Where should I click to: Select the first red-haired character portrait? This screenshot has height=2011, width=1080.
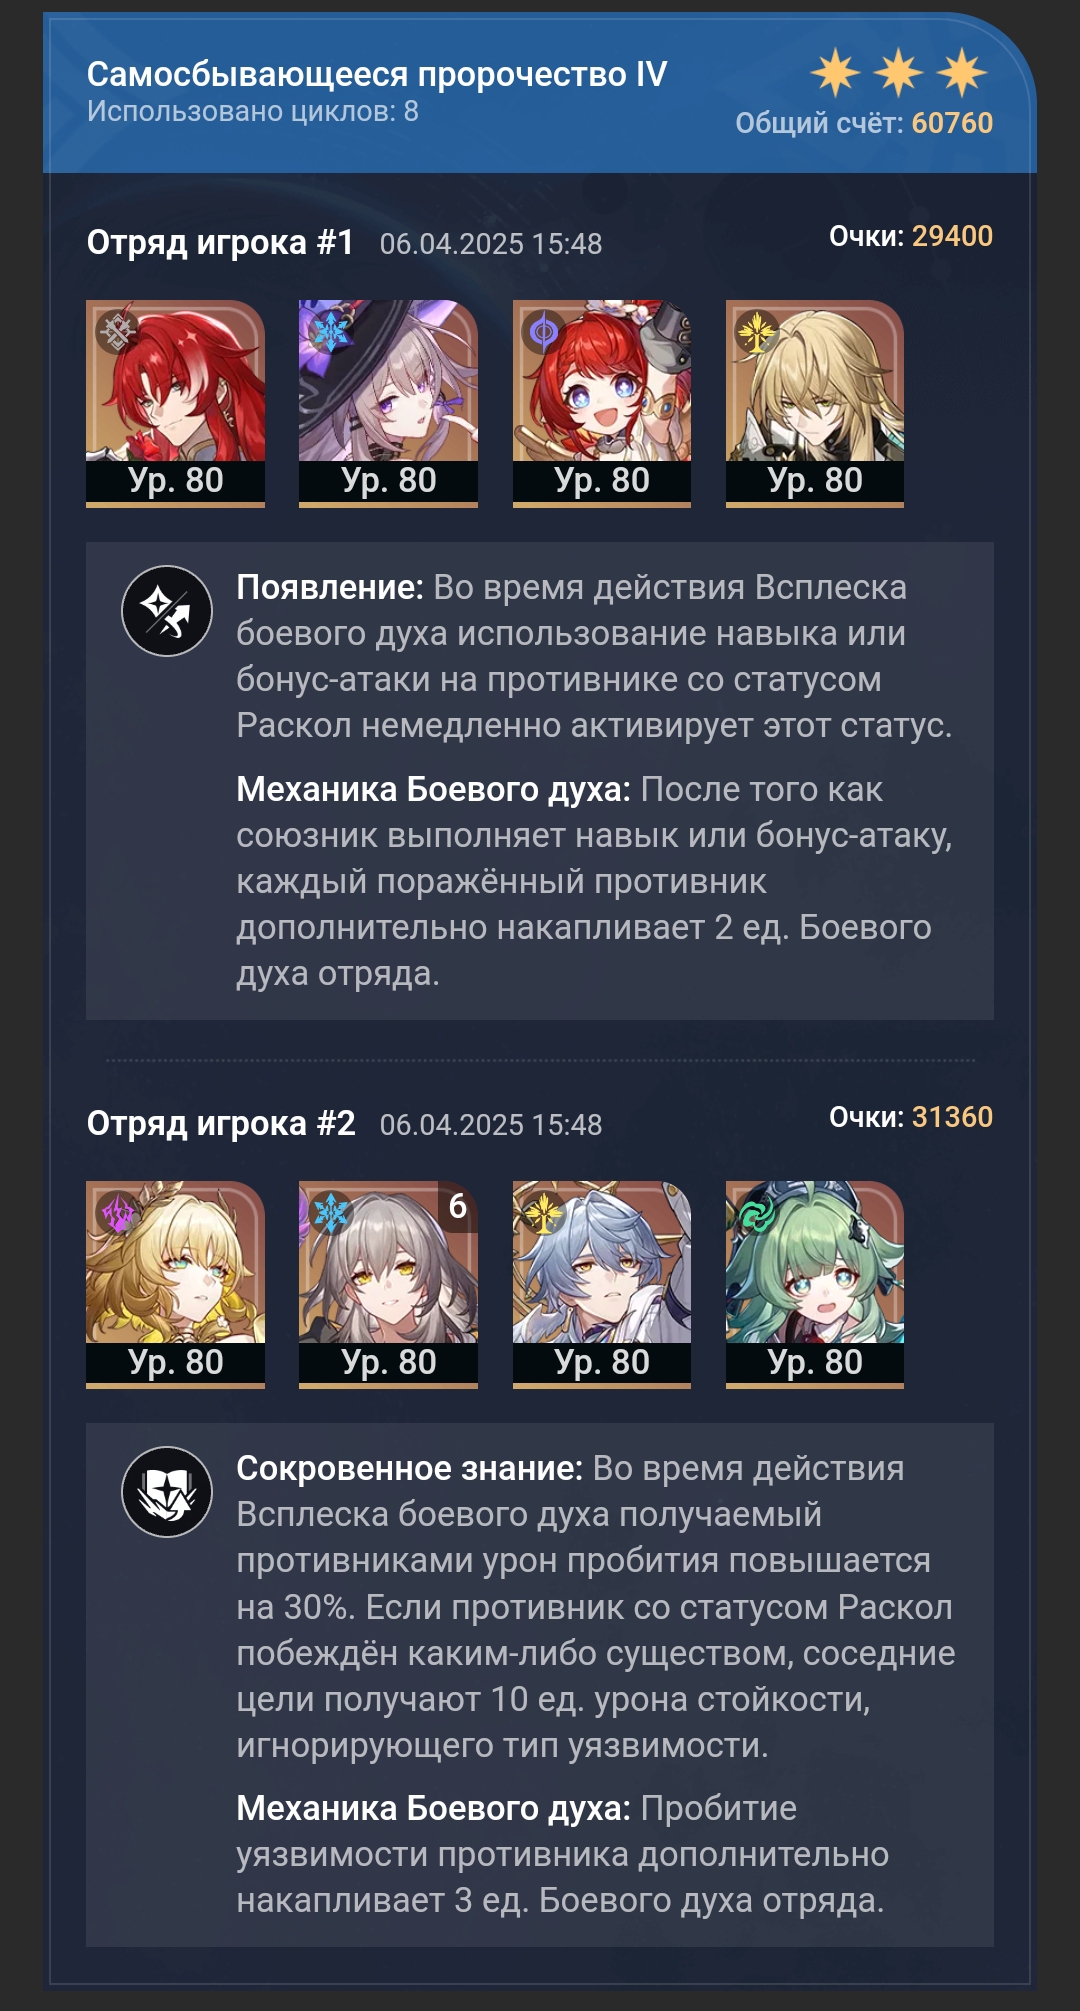pyautogui.click(x=175, y=403)
